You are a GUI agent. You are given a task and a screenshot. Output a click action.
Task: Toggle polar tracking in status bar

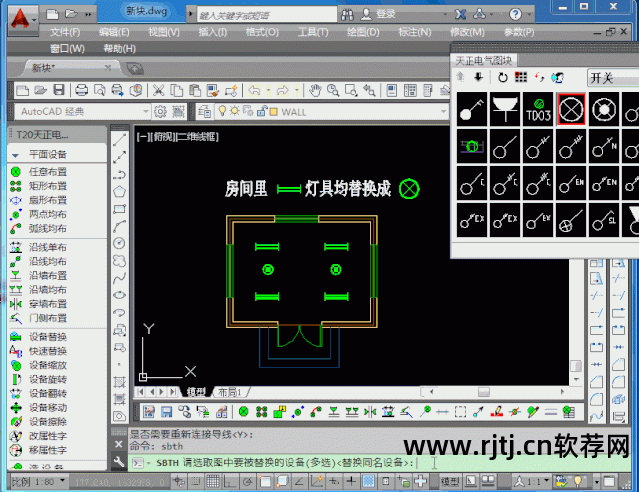pyautogui.click(x=247, y=482)
